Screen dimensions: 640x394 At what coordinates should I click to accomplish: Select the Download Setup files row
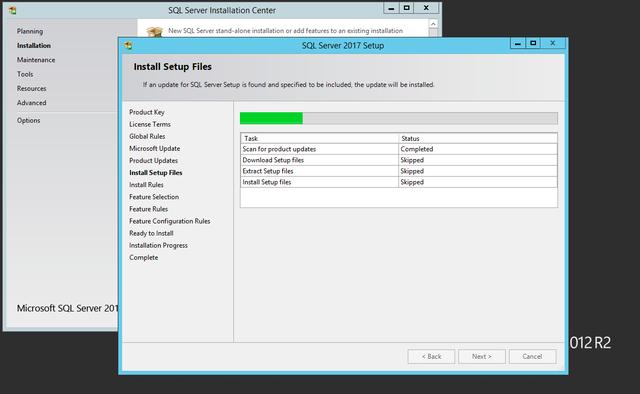[399, 160]
